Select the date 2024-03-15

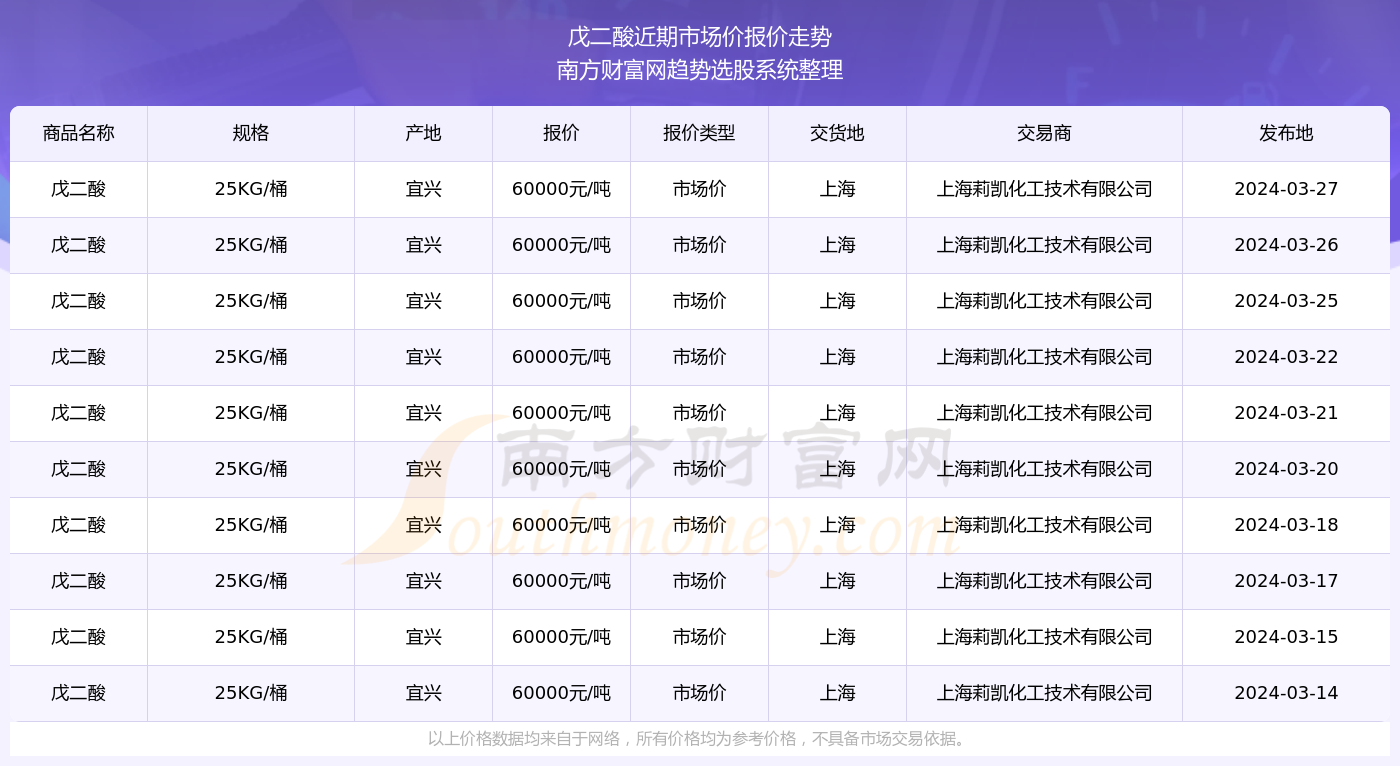click(x=1286, y=637)
